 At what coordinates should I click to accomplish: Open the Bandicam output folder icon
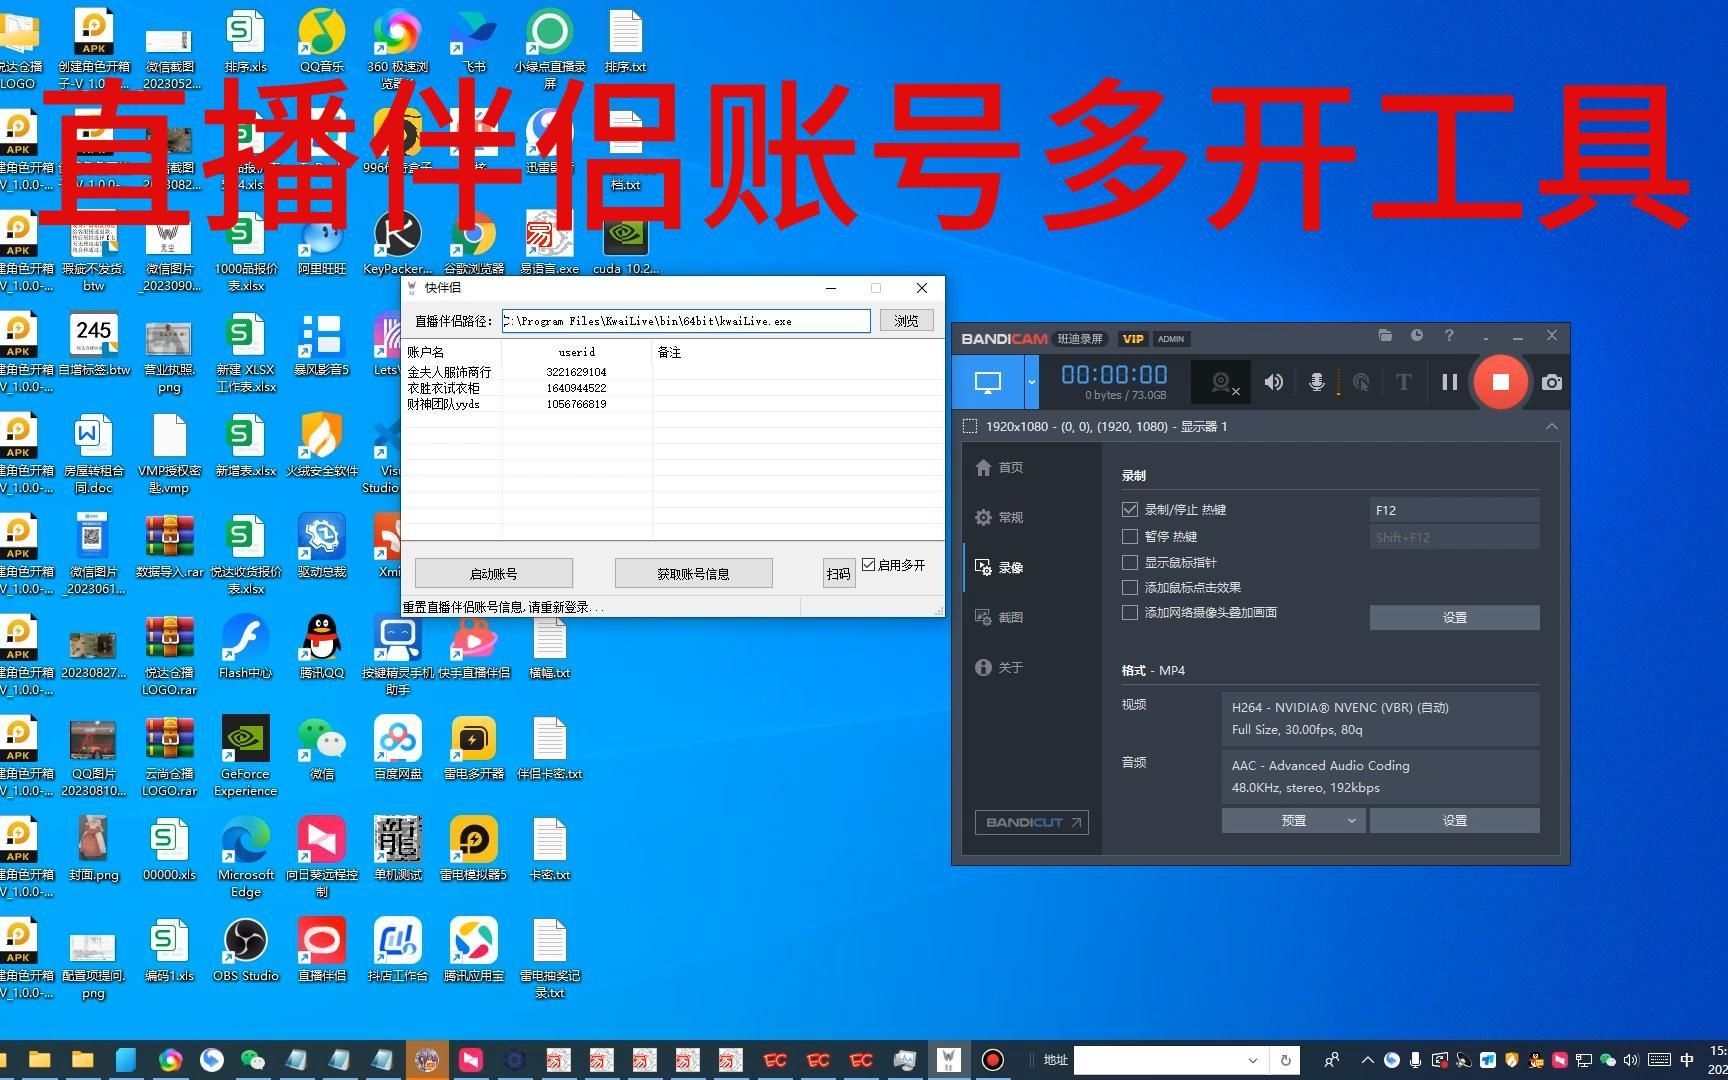[1385, 336]
